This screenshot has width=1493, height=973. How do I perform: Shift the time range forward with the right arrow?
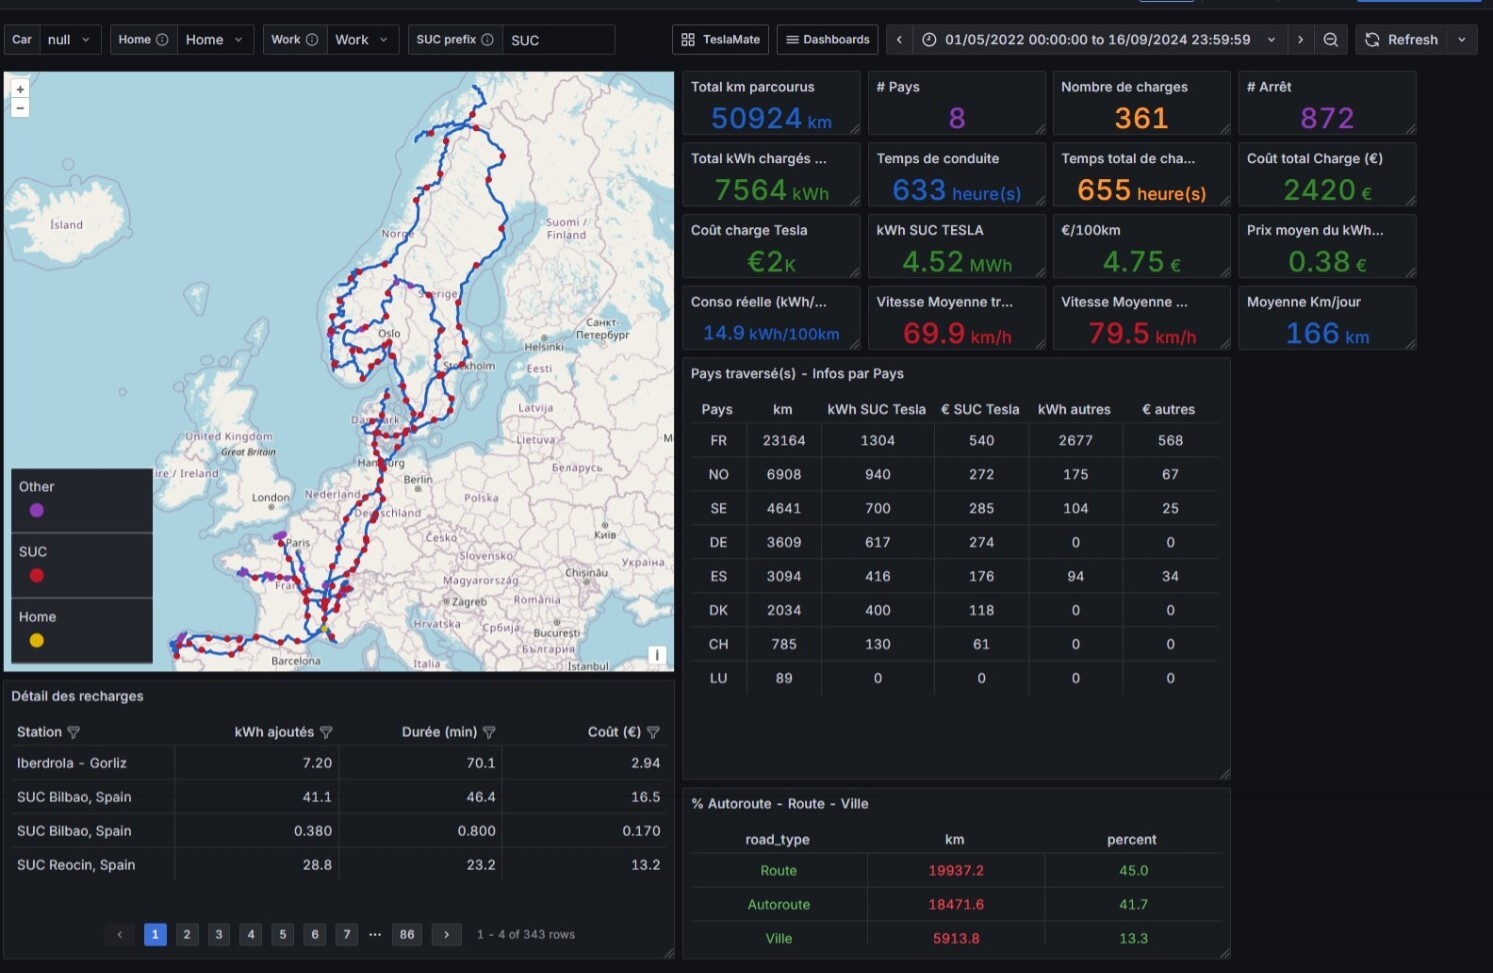[1300, 40]
